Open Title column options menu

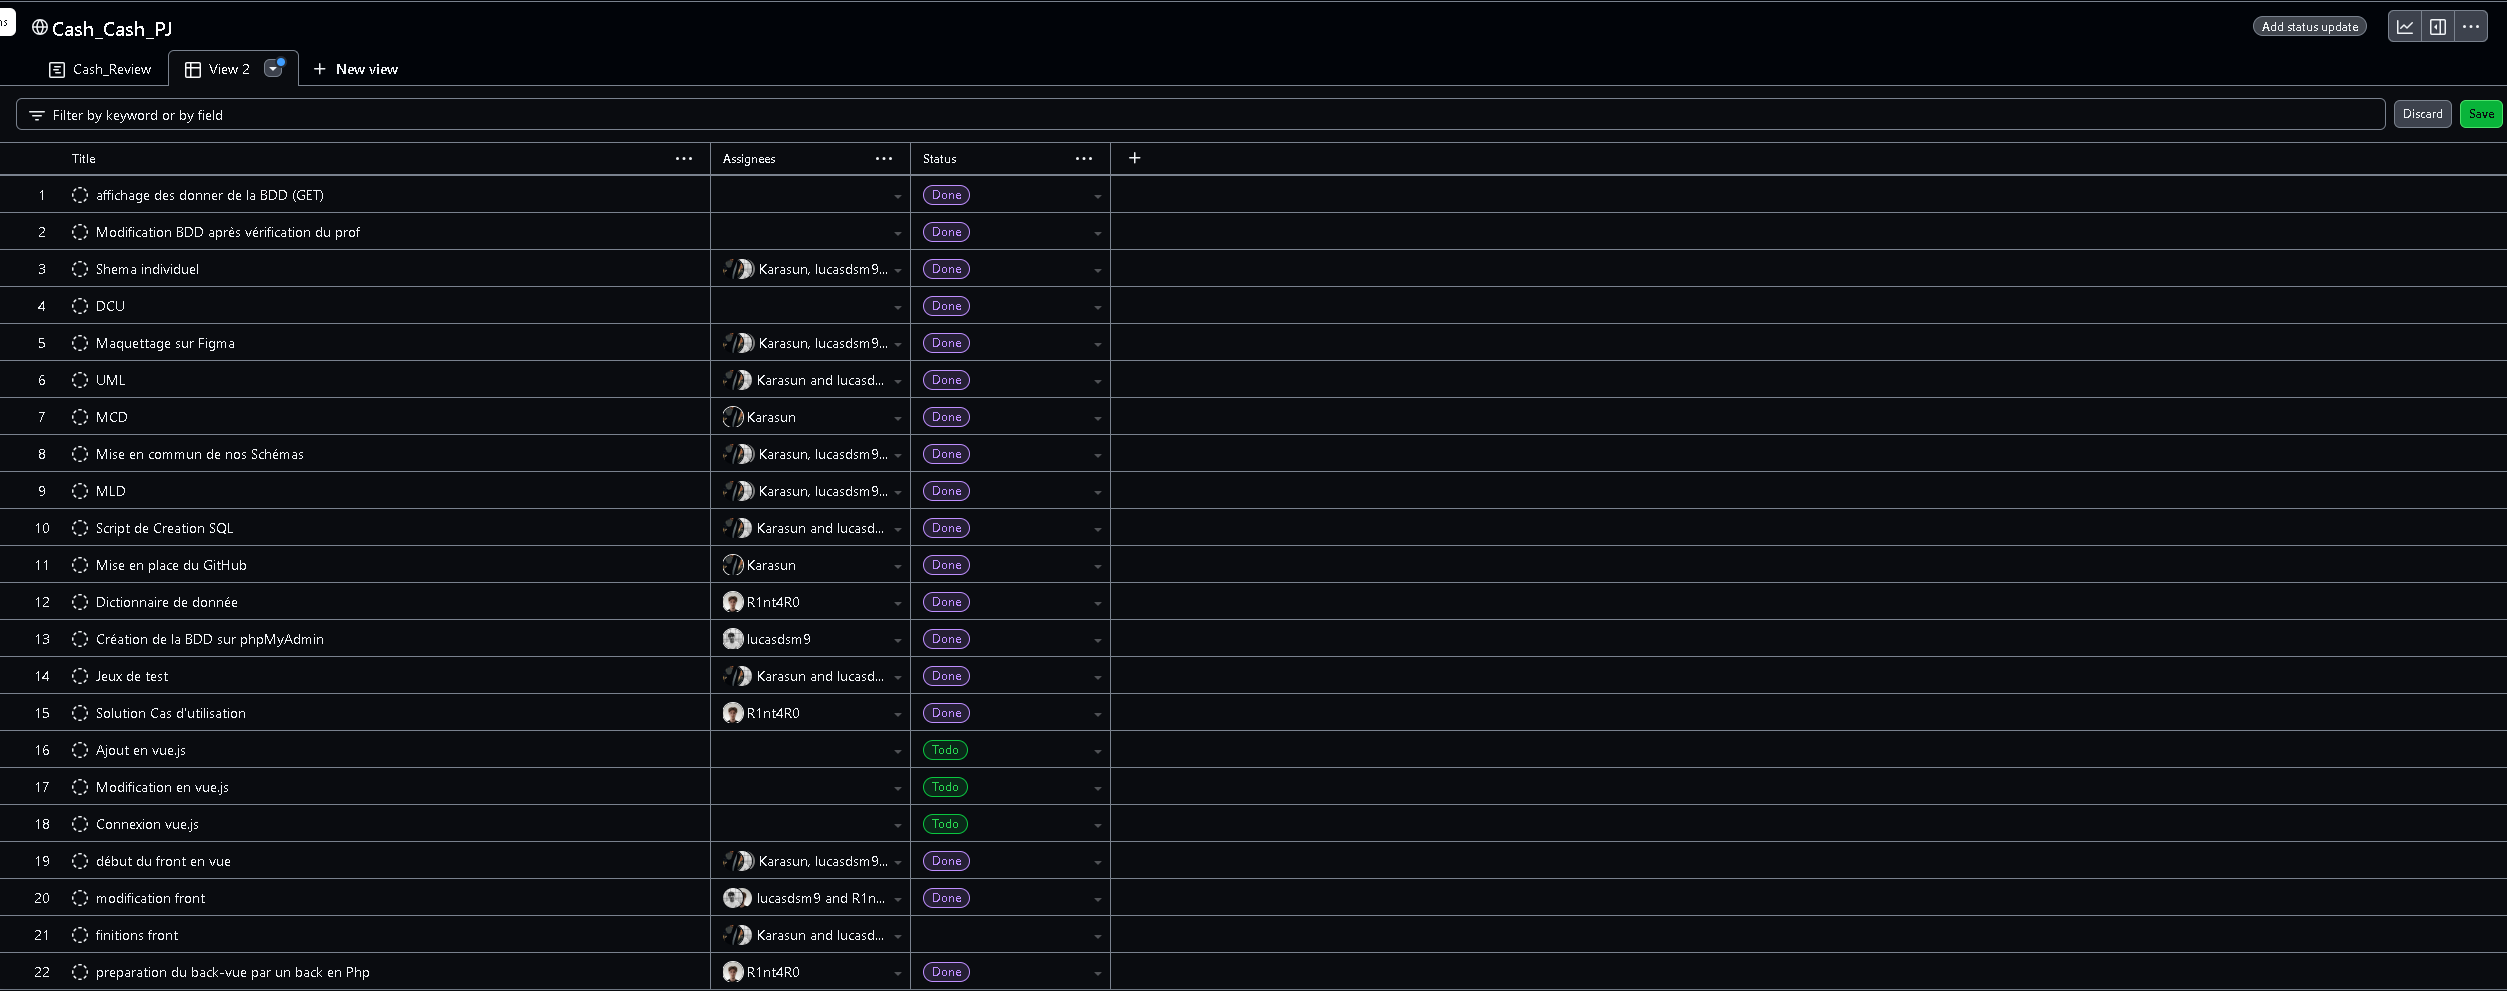[684, 159]
